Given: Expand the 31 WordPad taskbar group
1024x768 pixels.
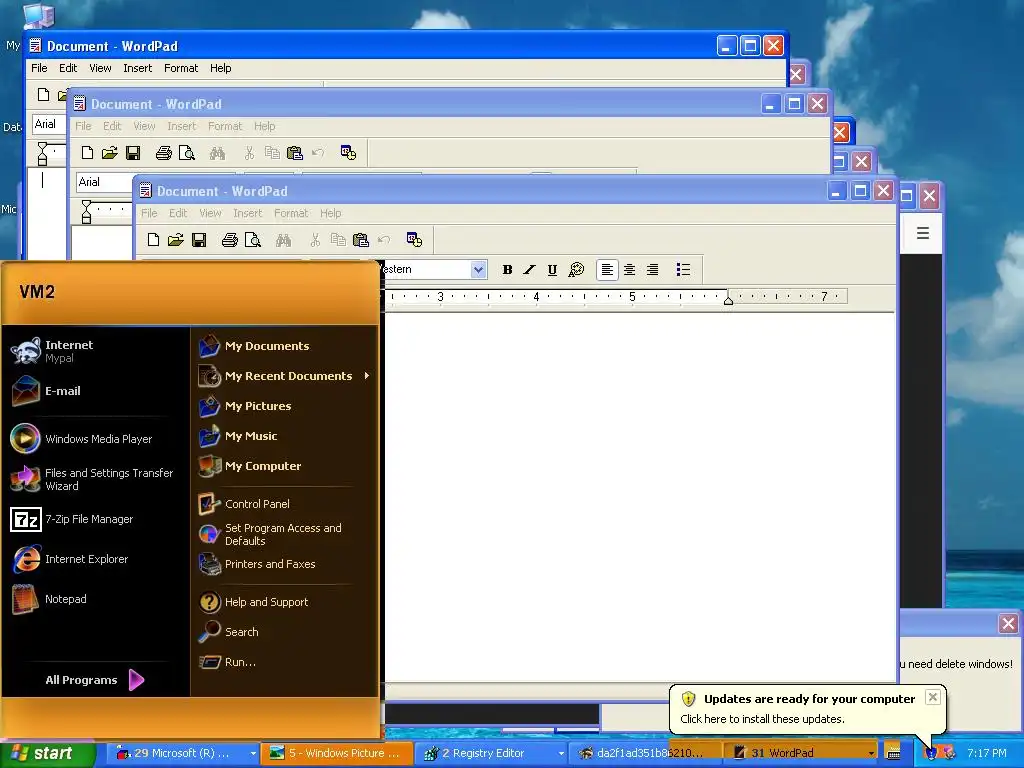Looking at the screenshot, I should click(801, 753).
